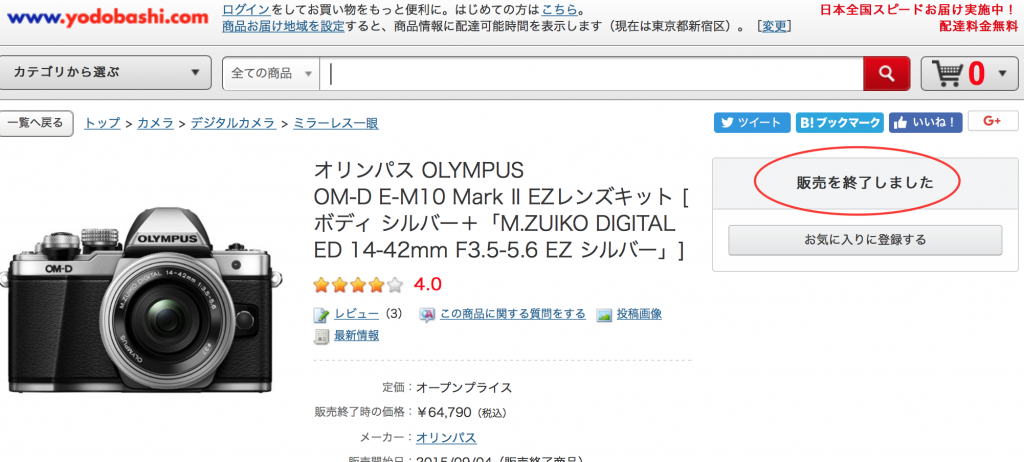Go to デジタルカメラ breadcrumb
1024x462 pixels.
pyautogui.click(x=233, y=123)
